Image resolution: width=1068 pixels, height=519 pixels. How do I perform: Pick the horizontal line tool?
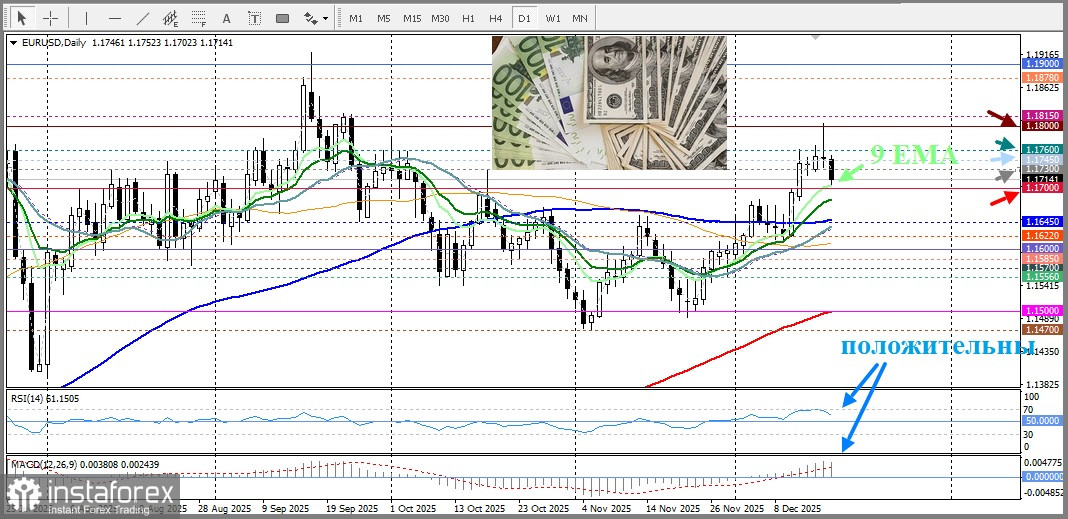coord(114,18)
